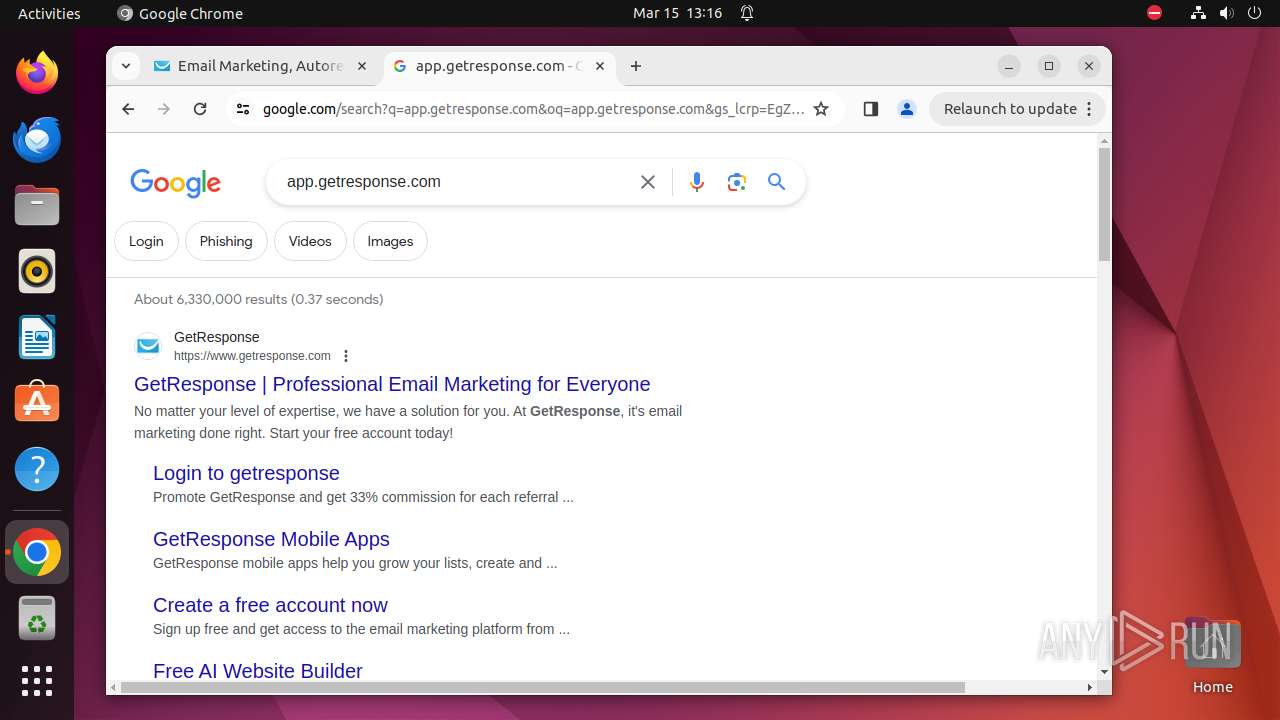Open the clock and calendar Mar 15 13:16

pos(677,13)
